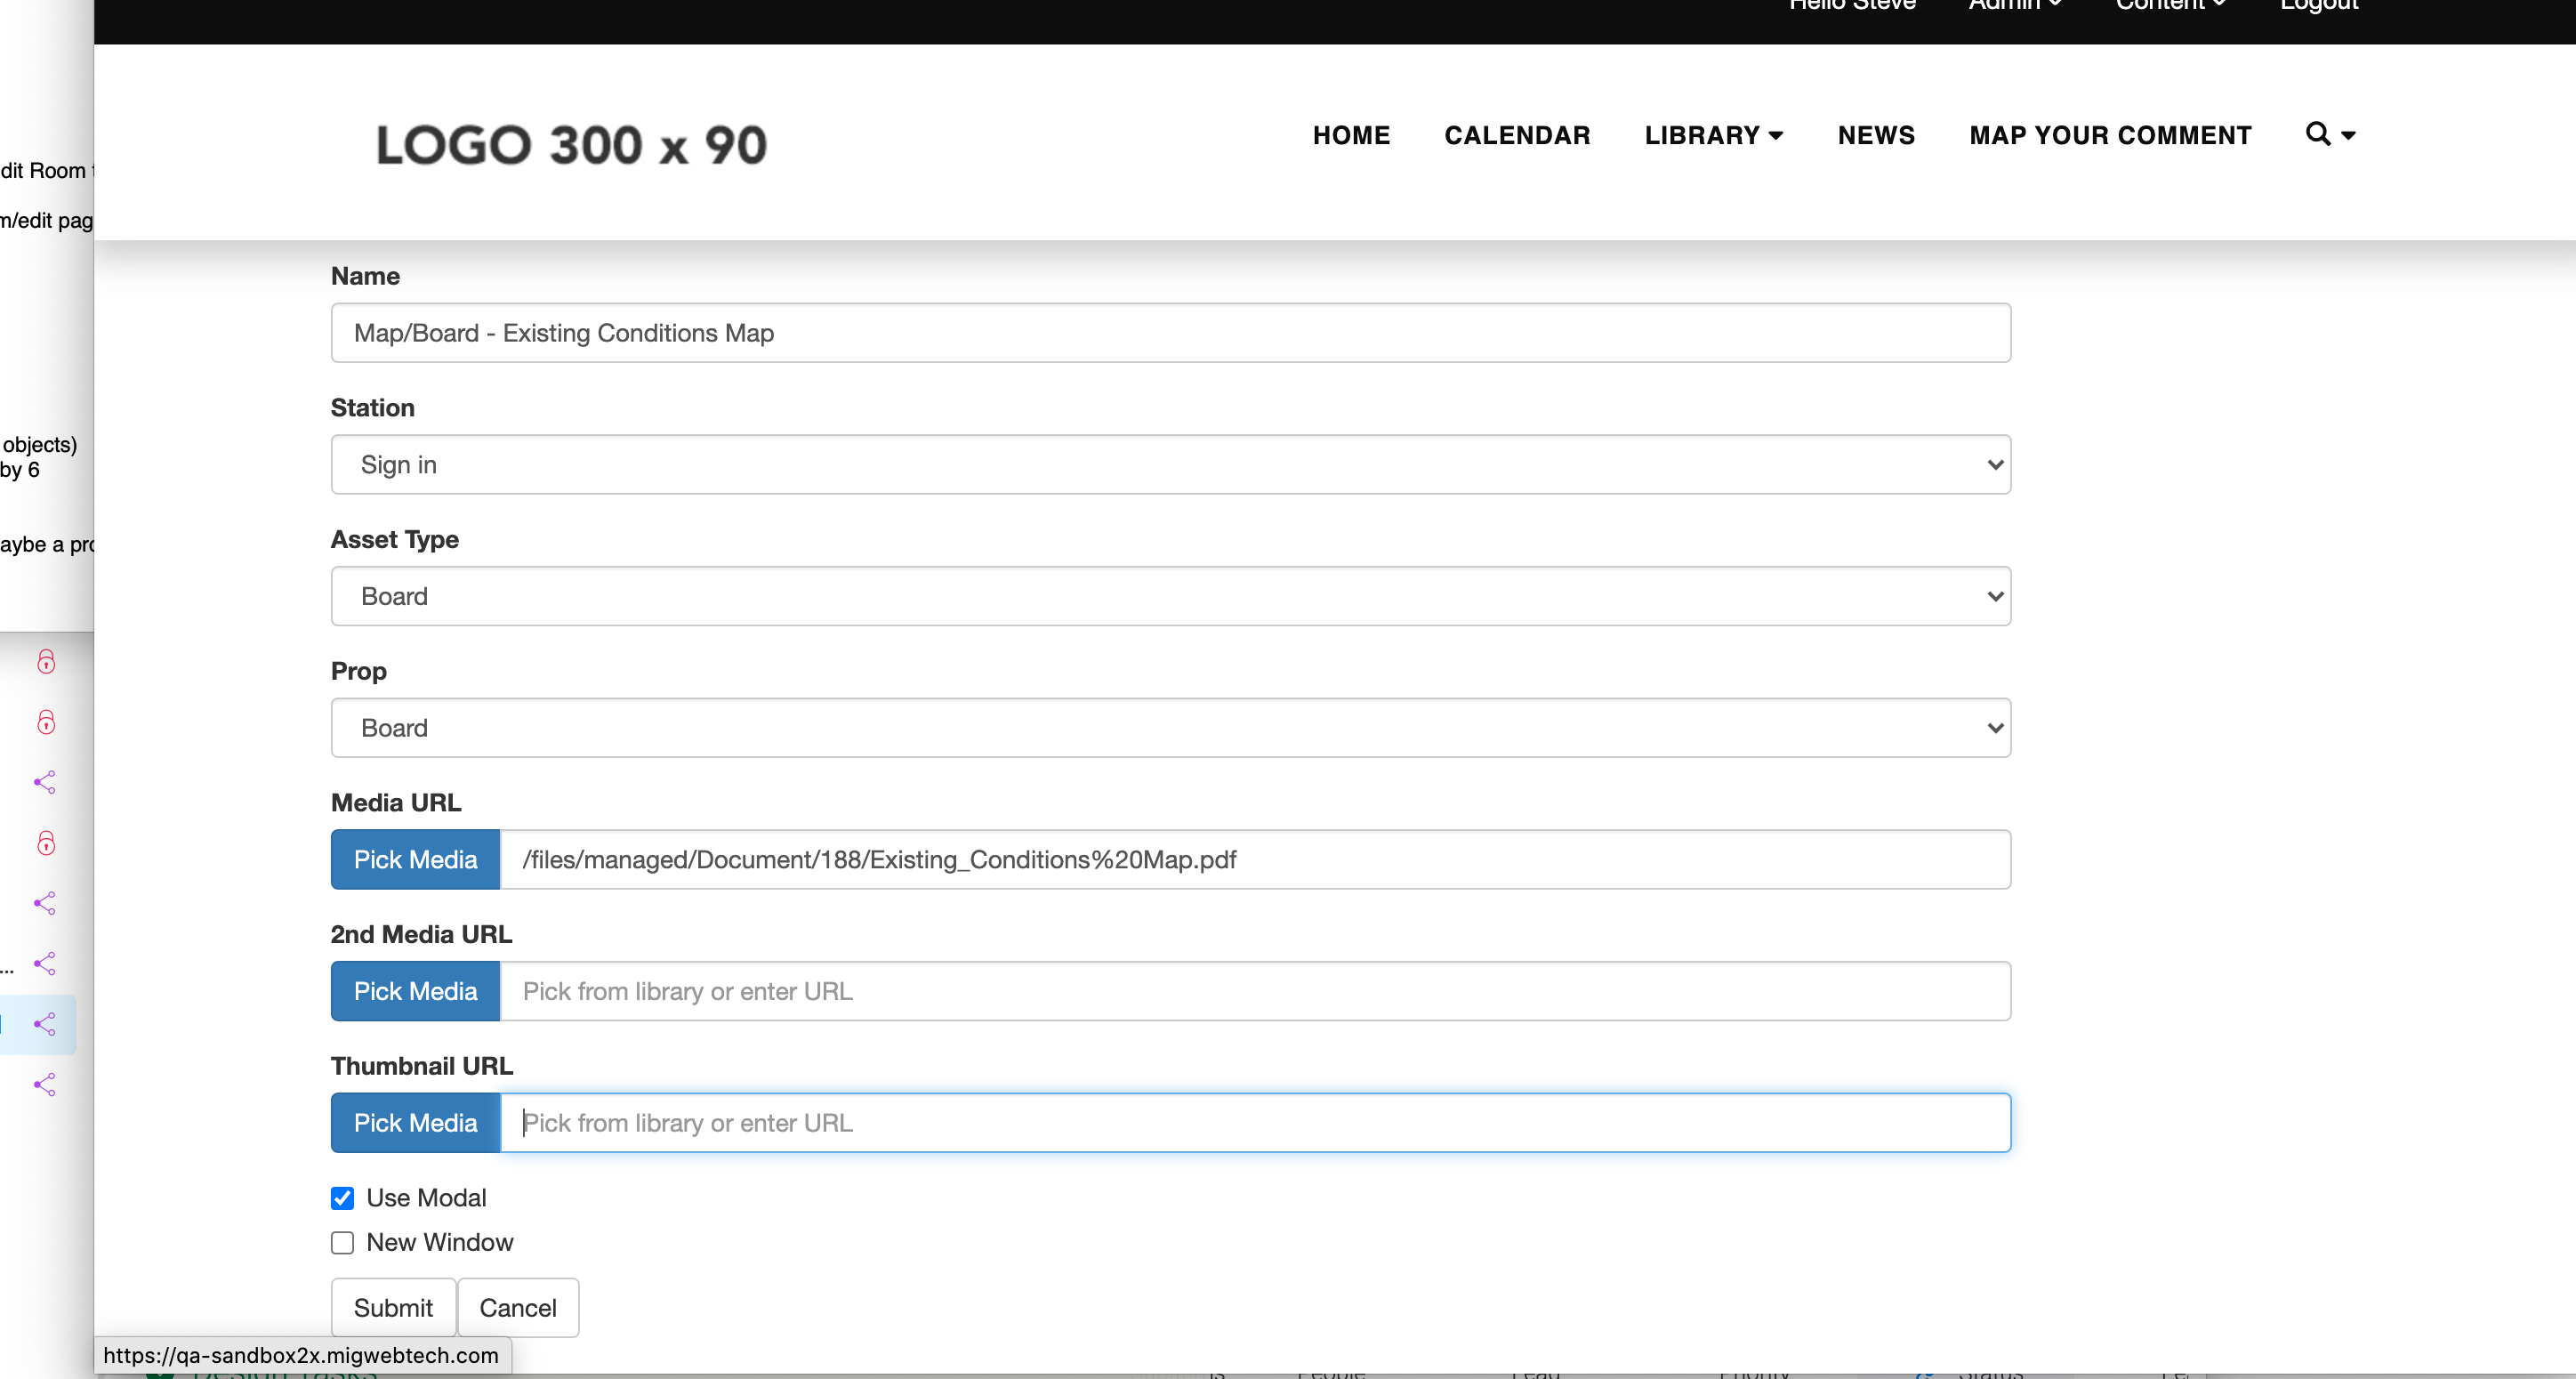
Task: Click into the 2nd Media URL input field
Action: pyautogui.click(x=1255, y=991)
